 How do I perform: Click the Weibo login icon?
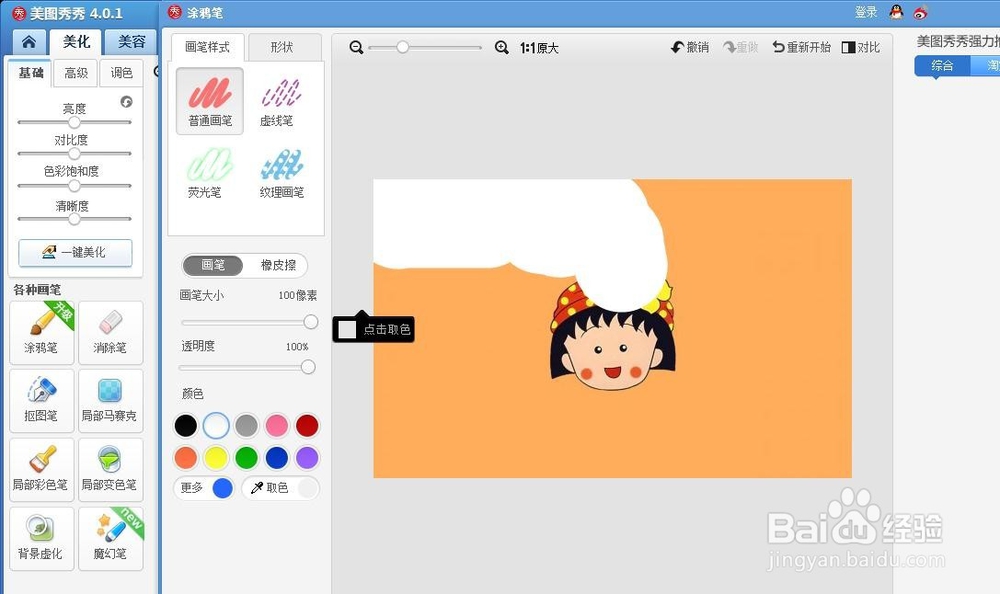[920, 12]
